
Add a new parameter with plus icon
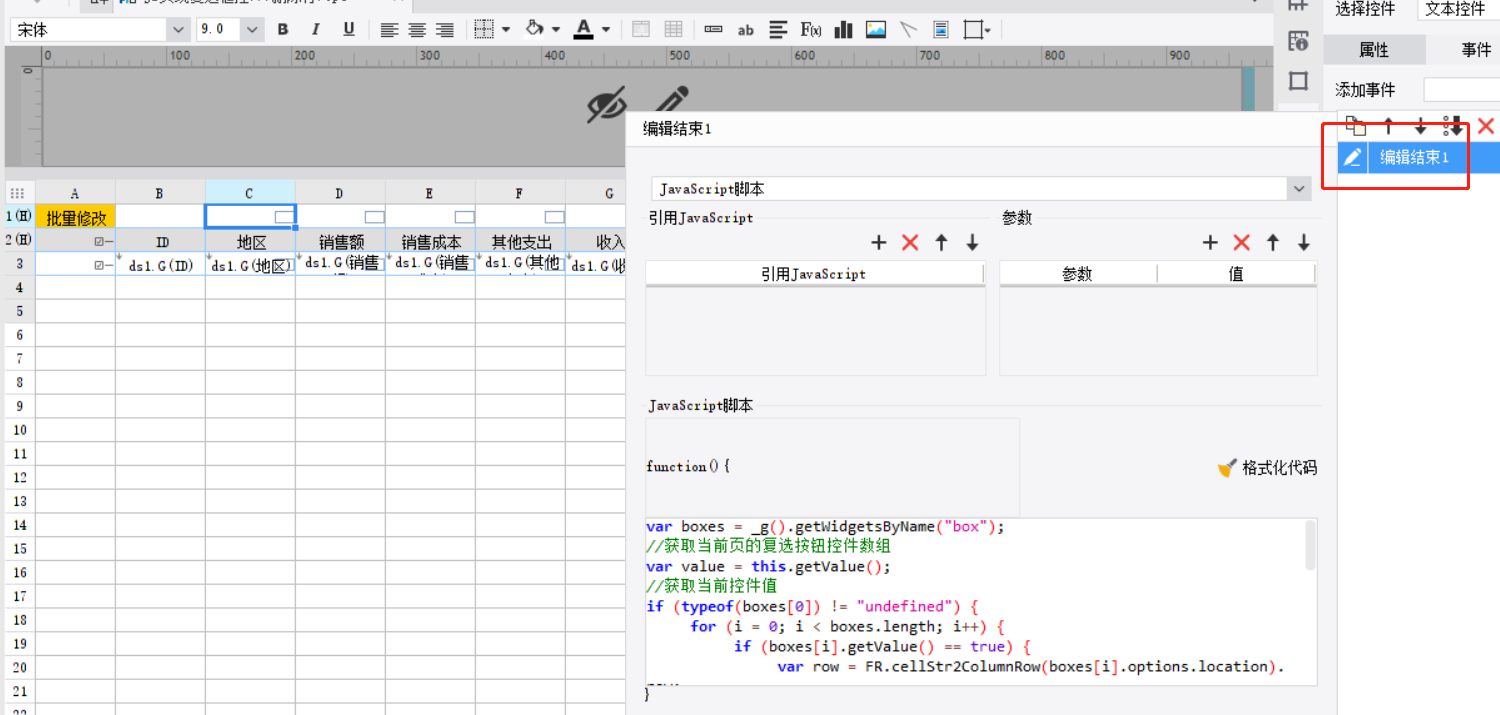(1210, 243)
